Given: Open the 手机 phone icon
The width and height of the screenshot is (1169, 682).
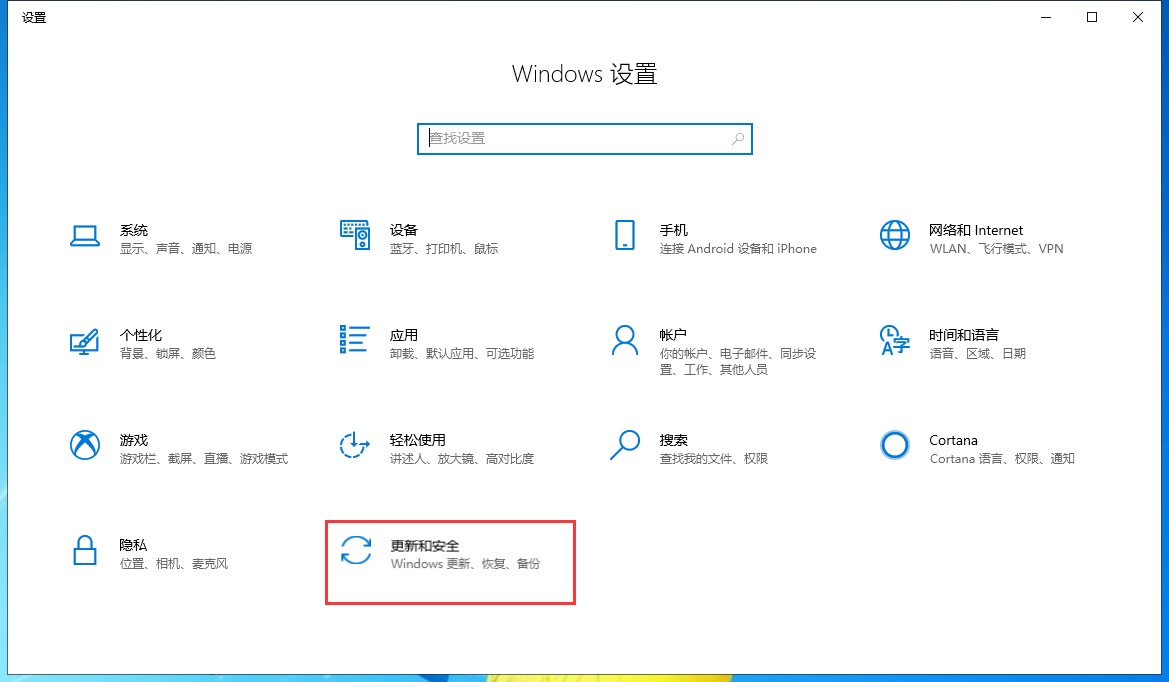Looking at the screenshot, I should click(x=625, y=235).
